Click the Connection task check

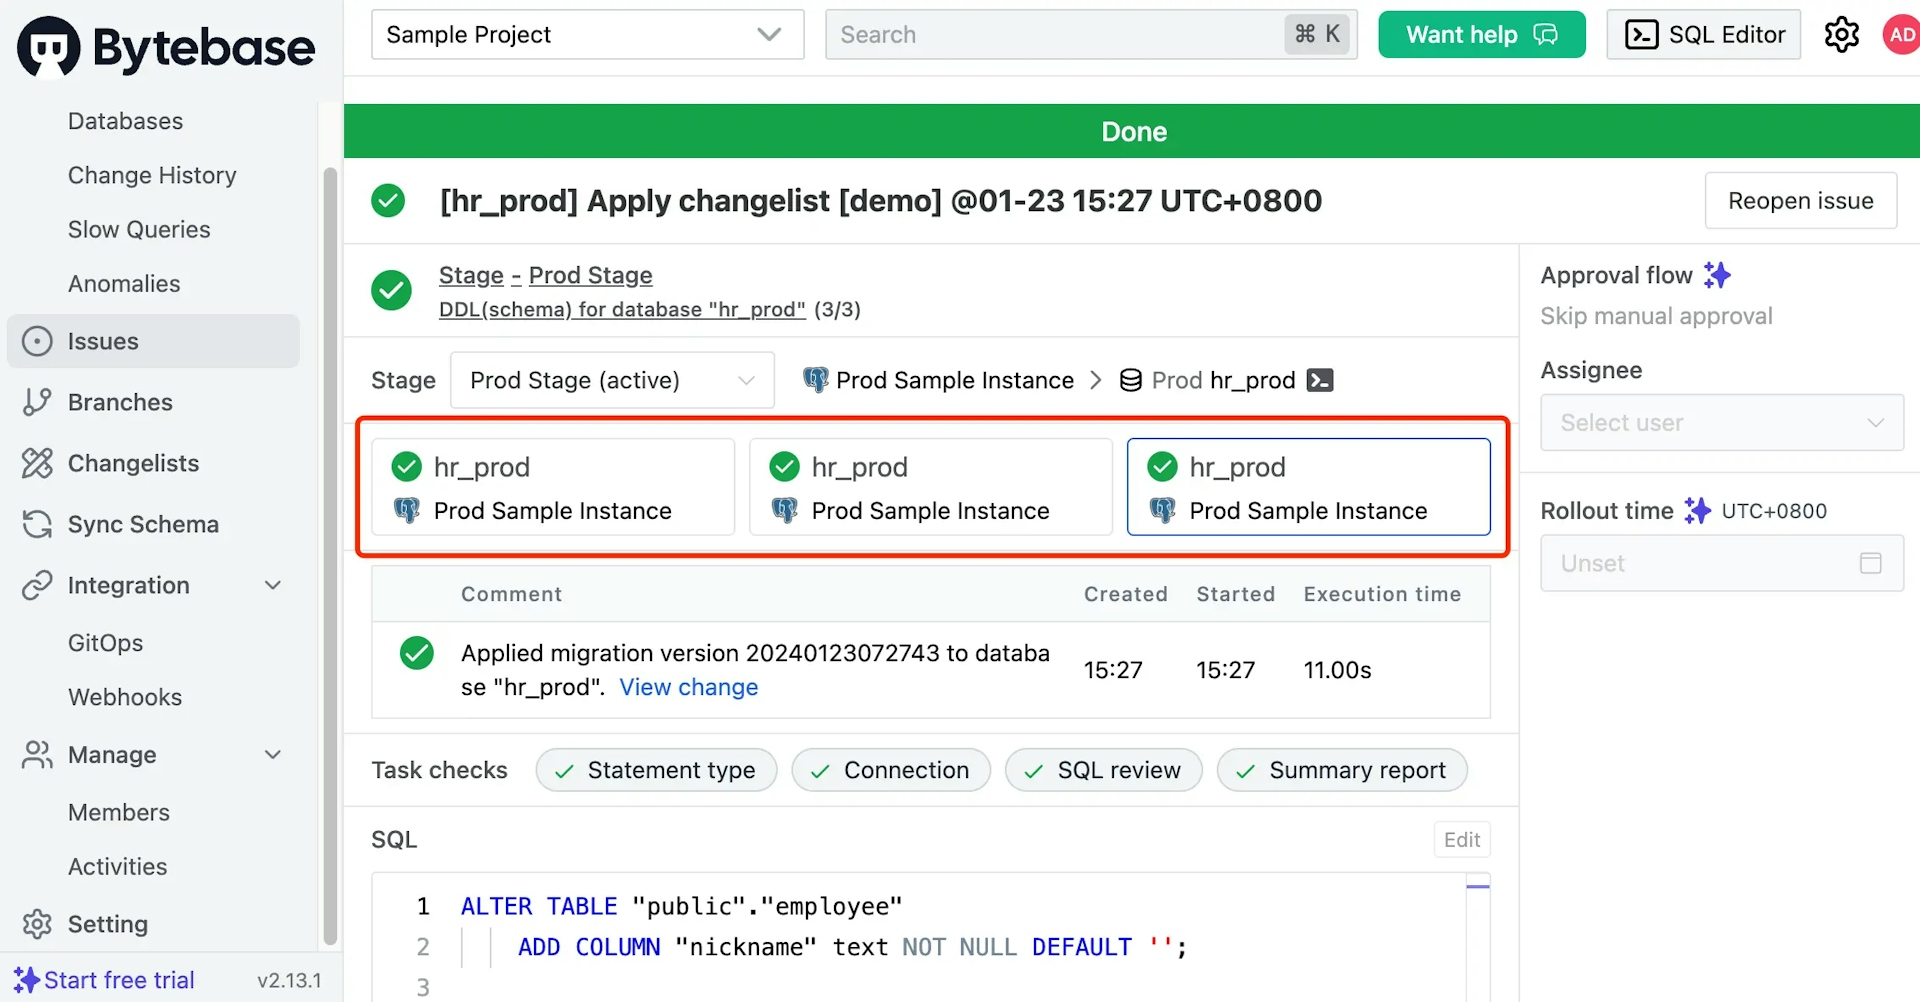[x=890, y=770]
